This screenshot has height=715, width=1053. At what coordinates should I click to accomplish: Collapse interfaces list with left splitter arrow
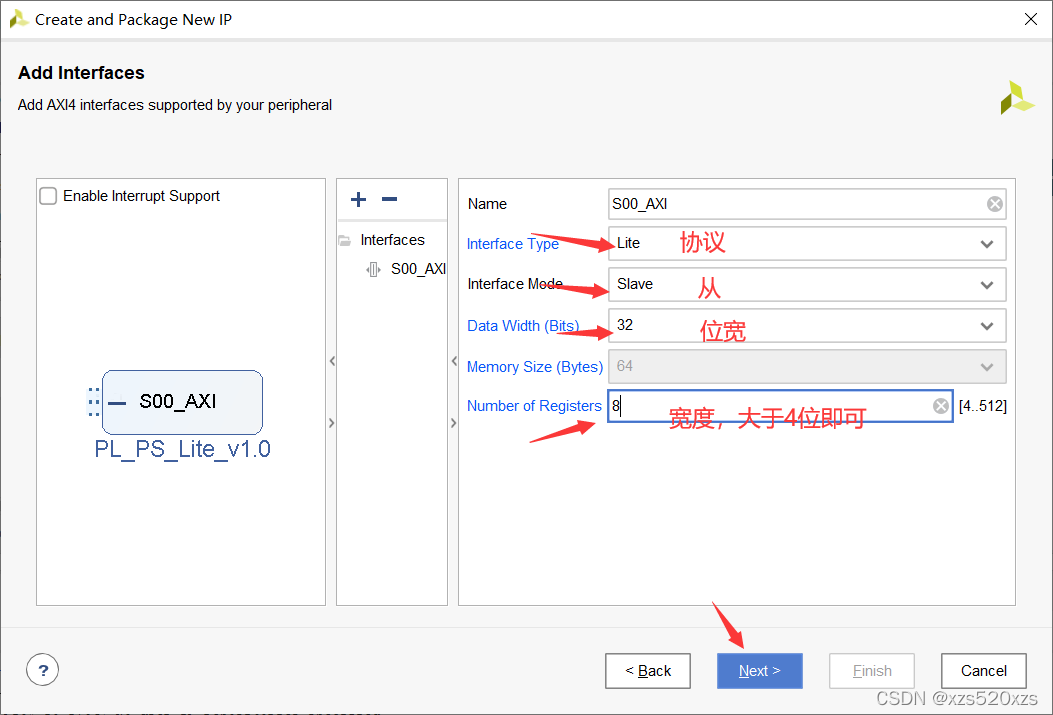[x=454, y=361]
